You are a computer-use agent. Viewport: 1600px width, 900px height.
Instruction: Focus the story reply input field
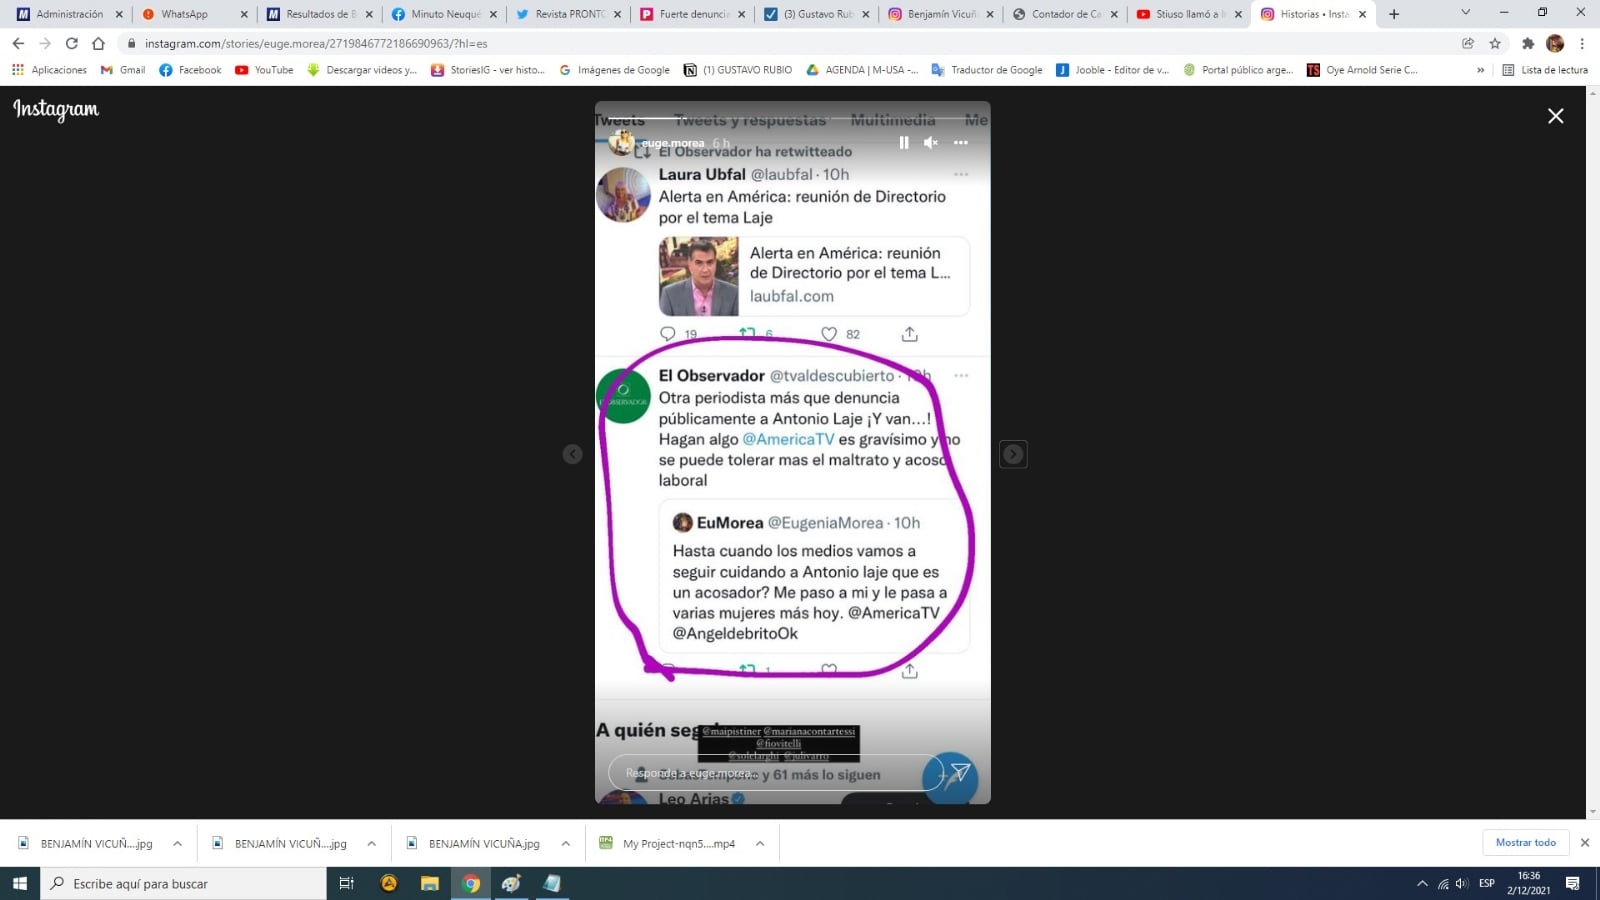pyautogui.click(x=775, y=773)
